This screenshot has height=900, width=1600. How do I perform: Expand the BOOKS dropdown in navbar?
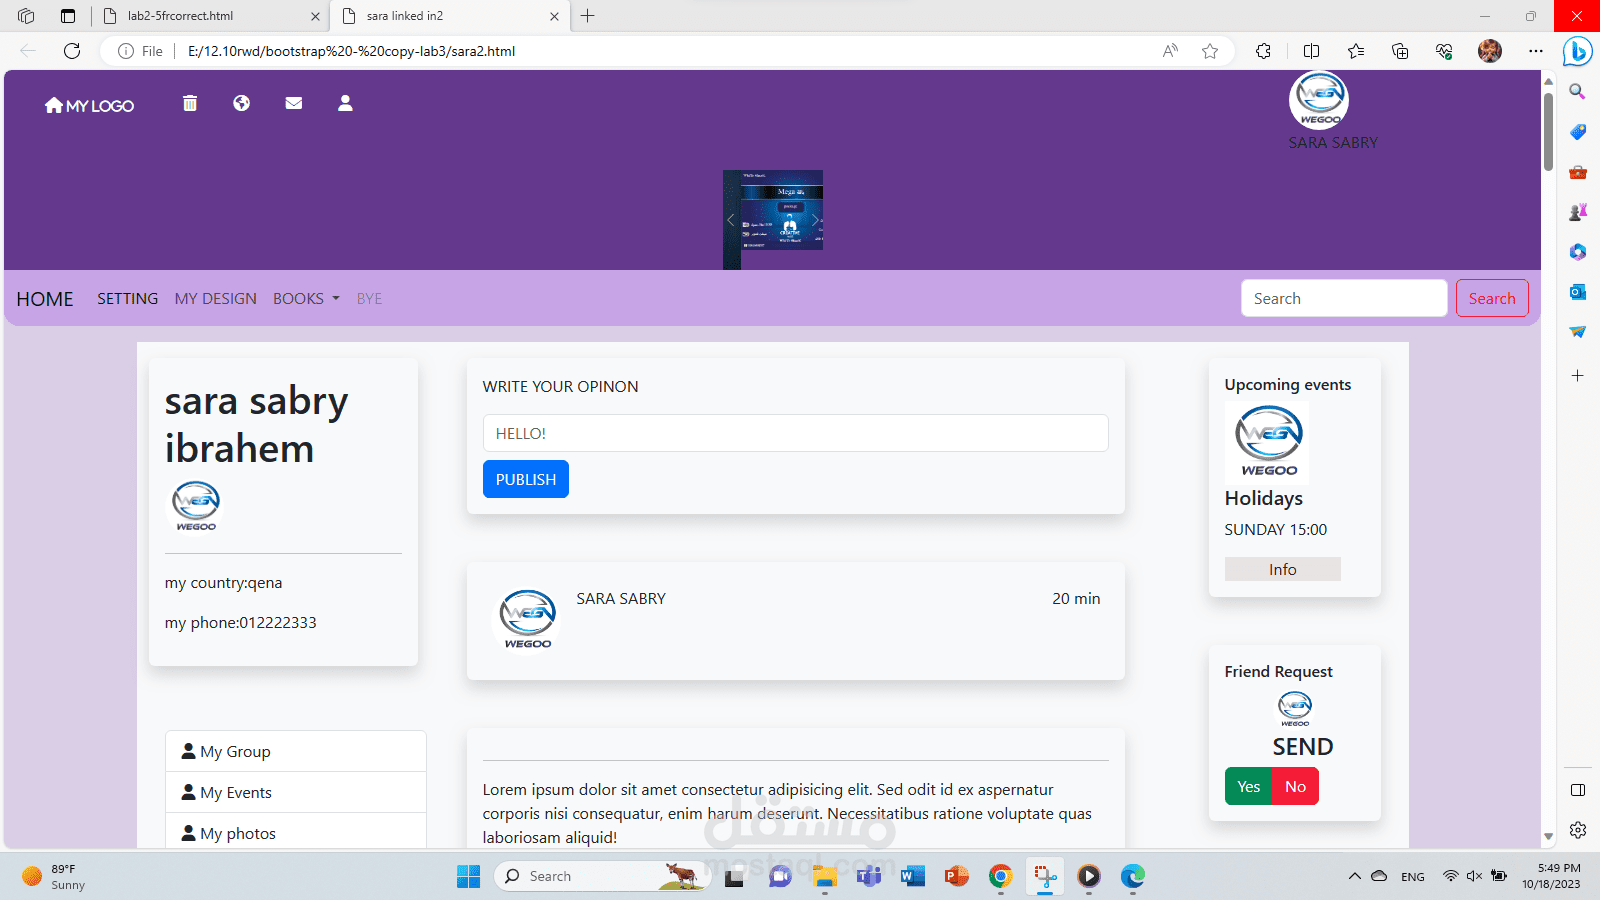(306, 298)
